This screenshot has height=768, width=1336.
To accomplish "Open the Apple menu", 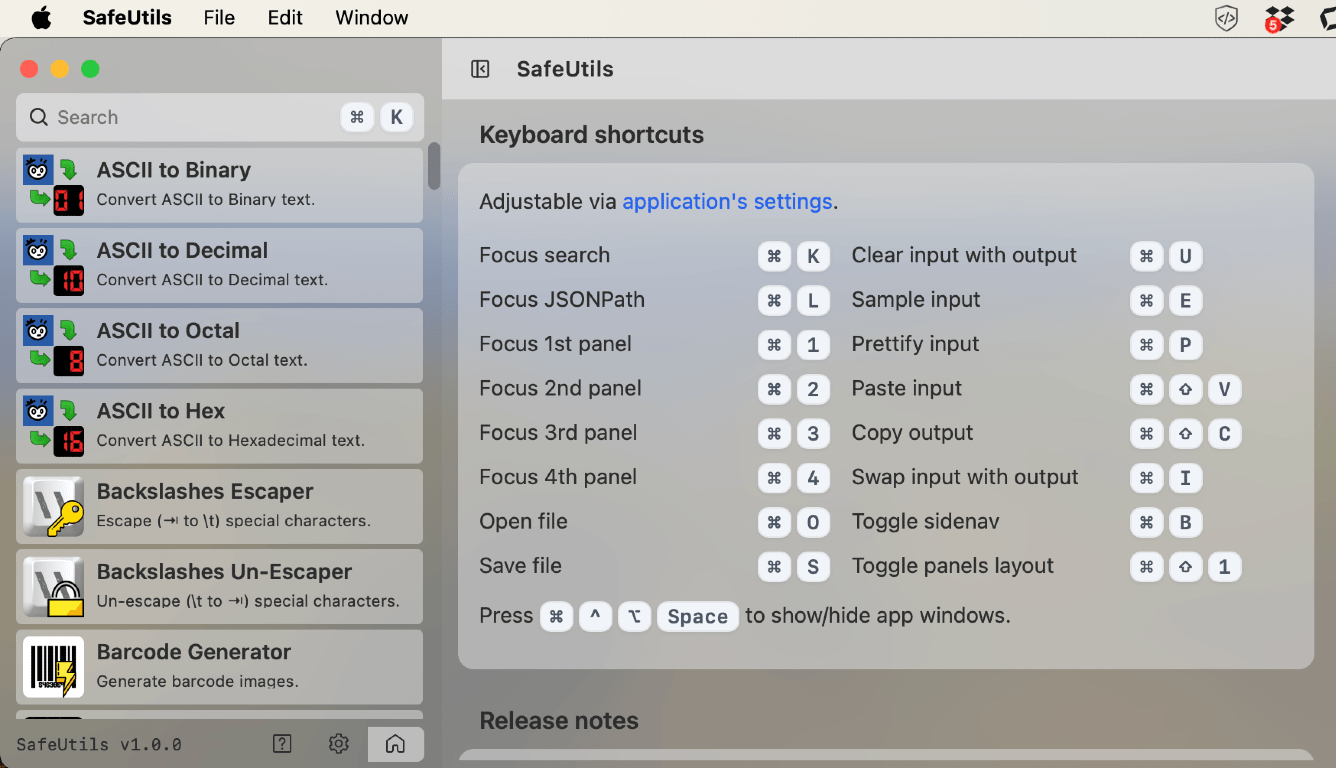I will point(41,17).
